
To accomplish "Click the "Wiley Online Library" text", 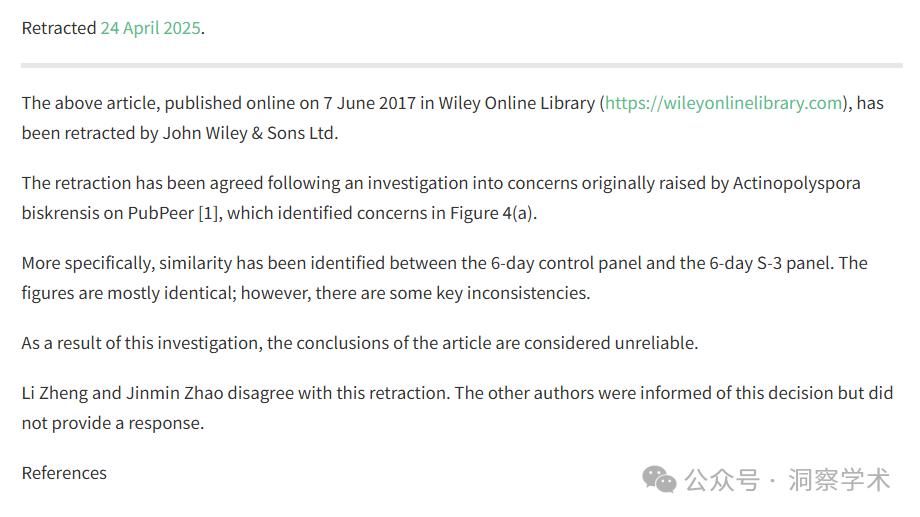I will 517,103.
